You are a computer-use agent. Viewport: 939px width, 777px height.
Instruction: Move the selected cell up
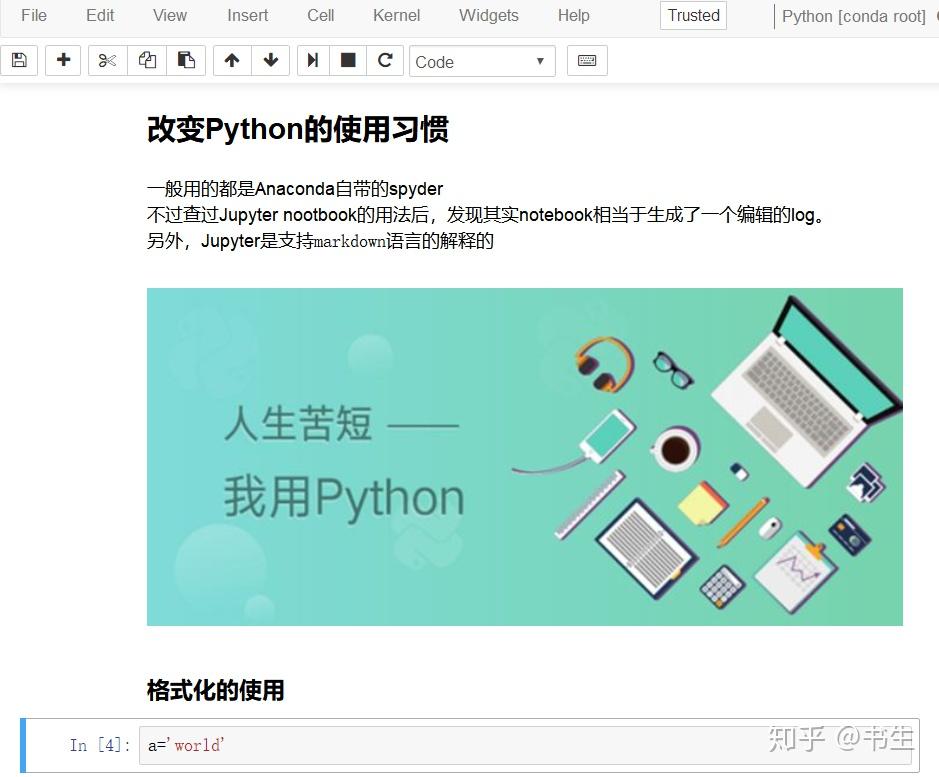tap(231, 60)
